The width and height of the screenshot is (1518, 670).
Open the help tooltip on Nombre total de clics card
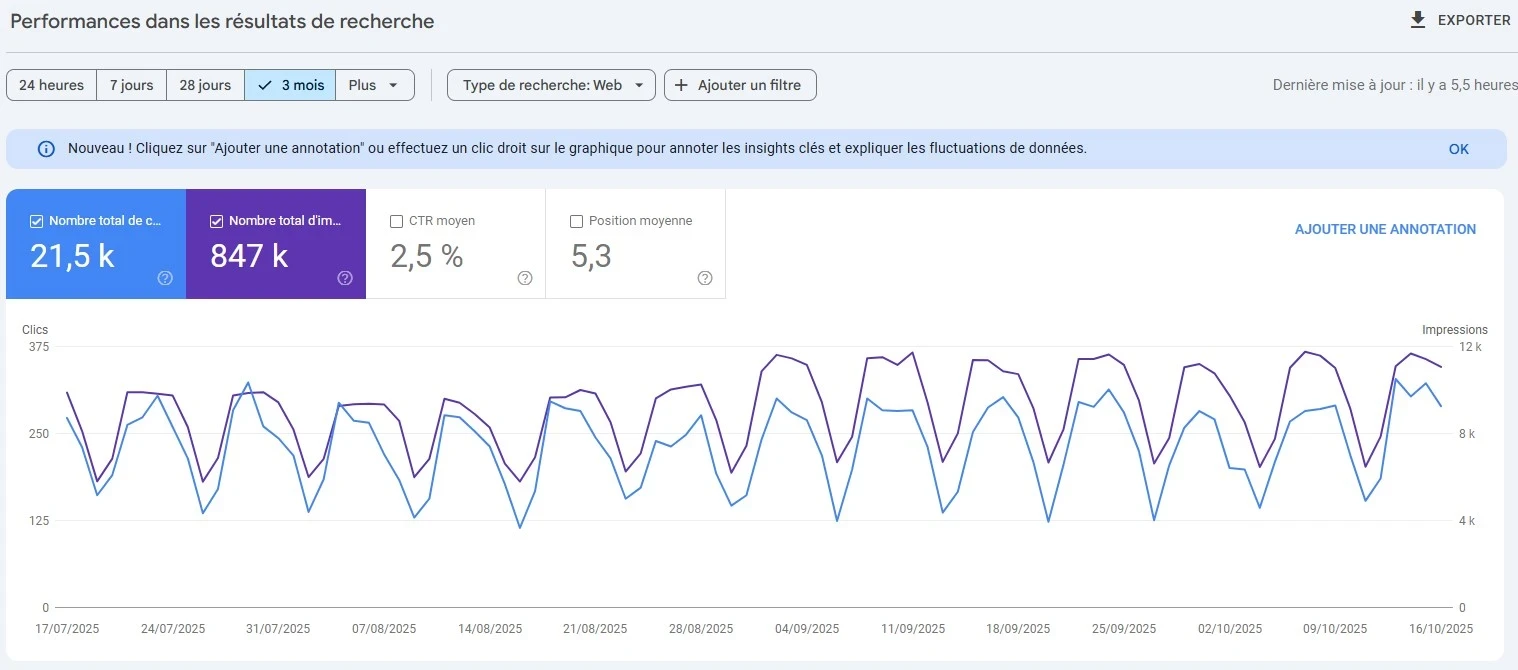coord(164,278)
